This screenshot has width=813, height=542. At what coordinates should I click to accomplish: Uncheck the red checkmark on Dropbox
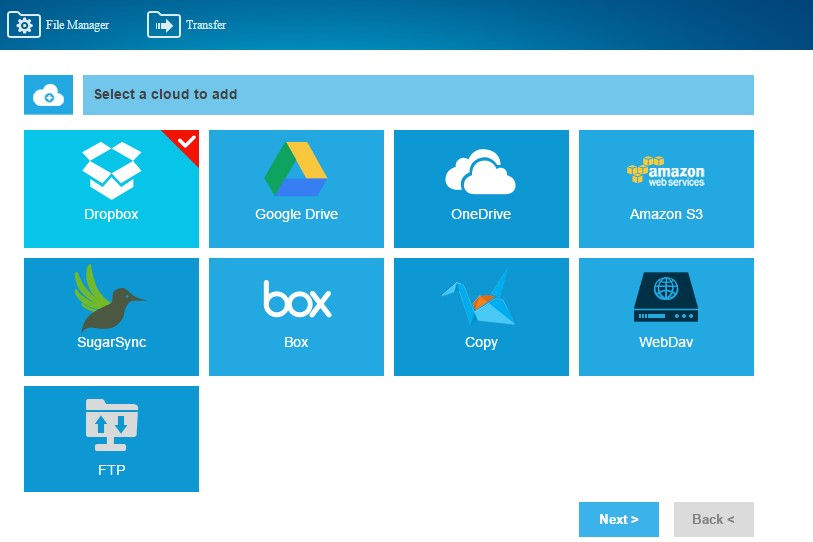click(x=185, y=142)
